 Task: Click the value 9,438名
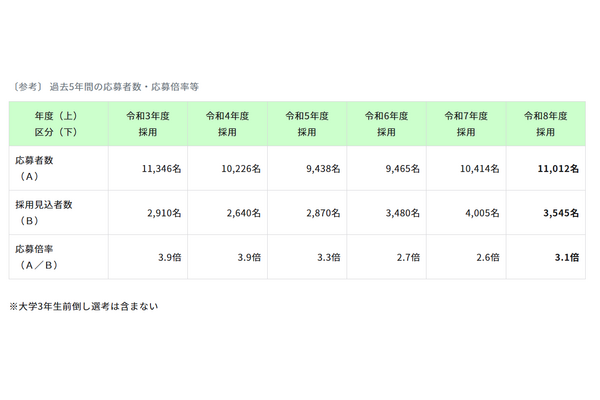tap(323, 169)
